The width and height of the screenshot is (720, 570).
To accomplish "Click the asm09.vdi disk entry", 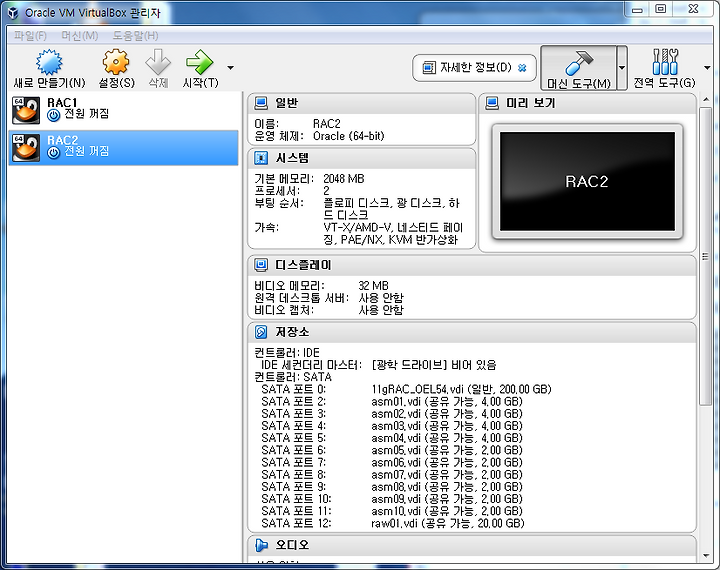I will (x=447, y=499).
